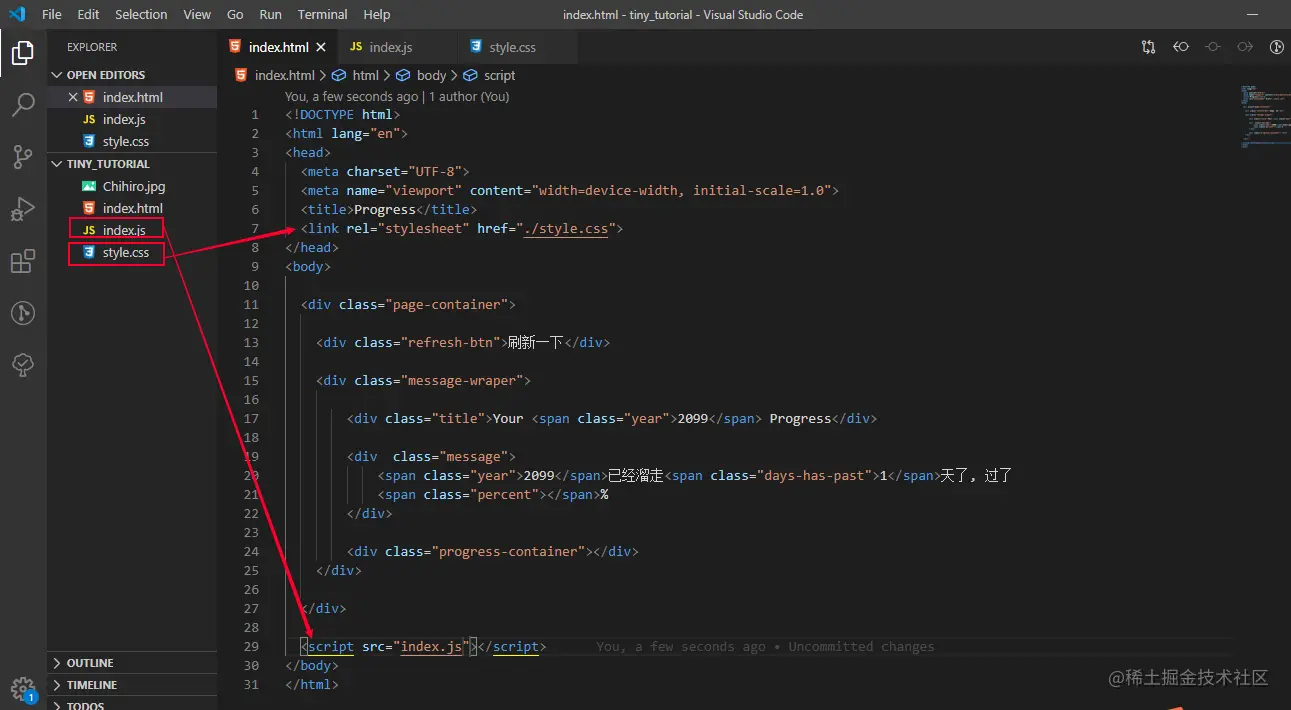Open the Terminal menu

323,14
